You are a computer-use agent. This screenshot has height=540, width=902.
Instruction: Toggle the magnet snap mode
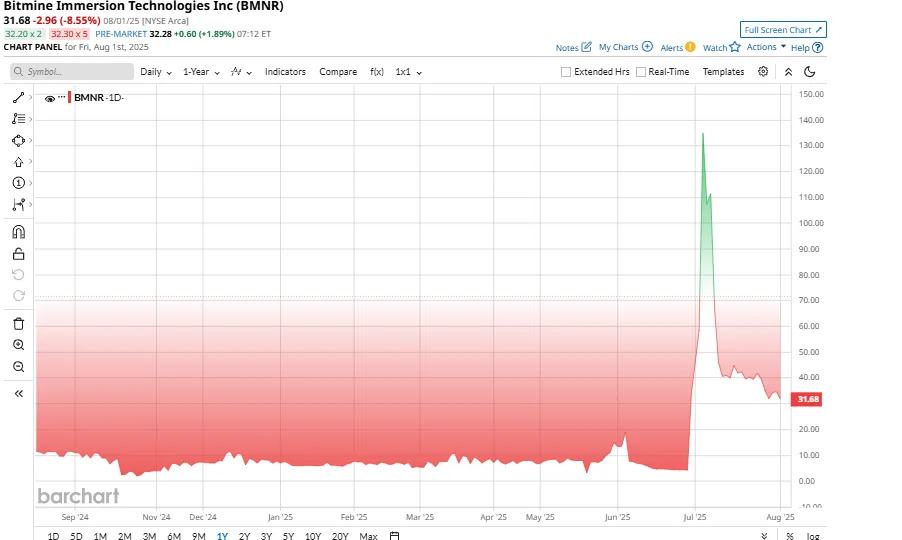[18, 232]
